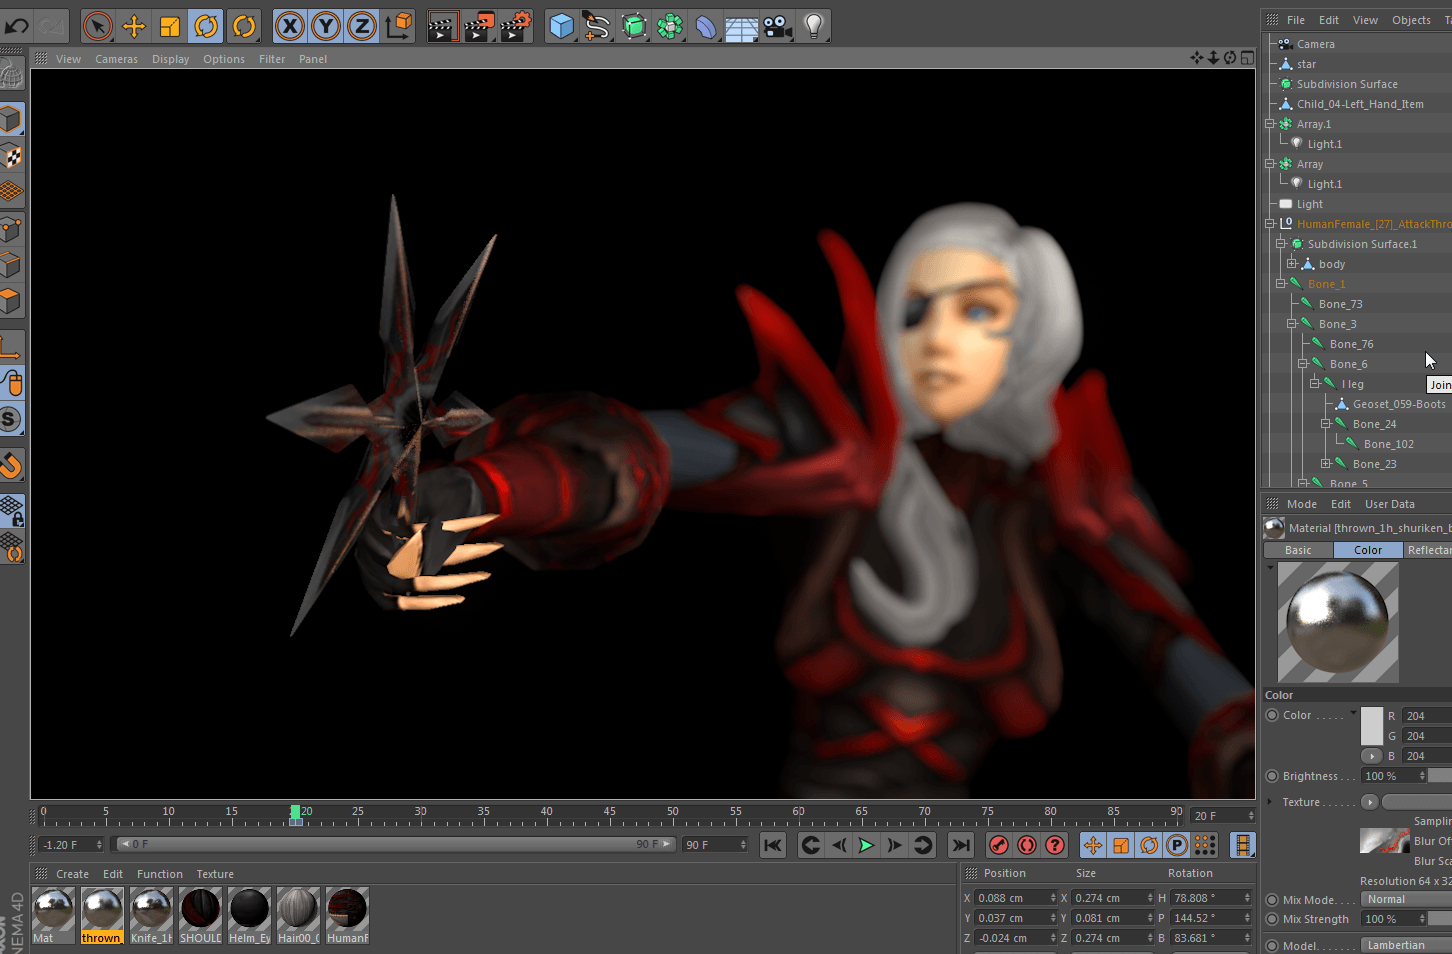
Task: Click the Color swatch in attributes
Action: (x=1372, y=726)
